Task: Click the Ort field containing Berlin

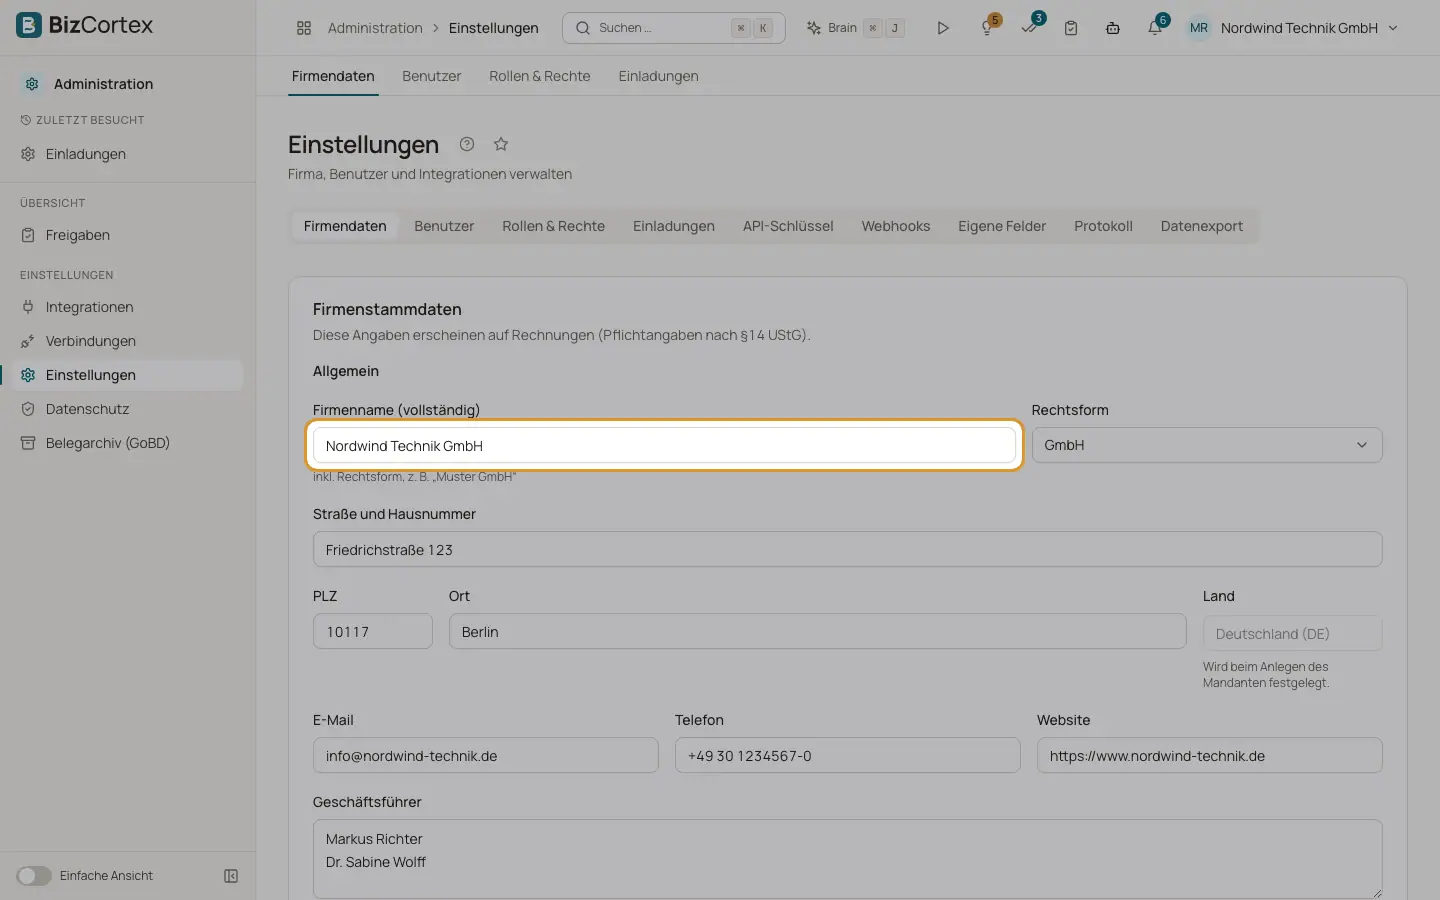Action: click(x=818, y=631)
